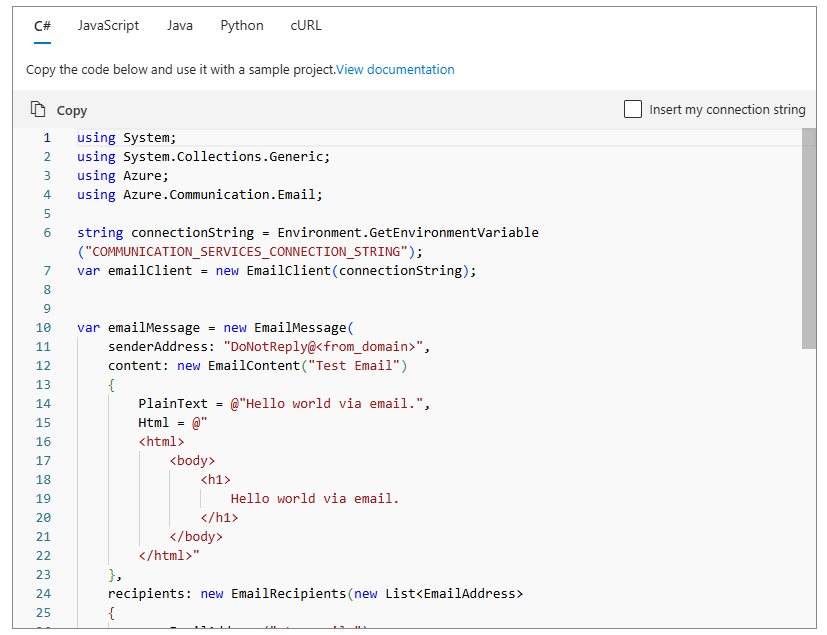Click the opening <h1> tag in the code
Image resolution: width=827 pixels, height=635 pixels.
pos(215,480)
